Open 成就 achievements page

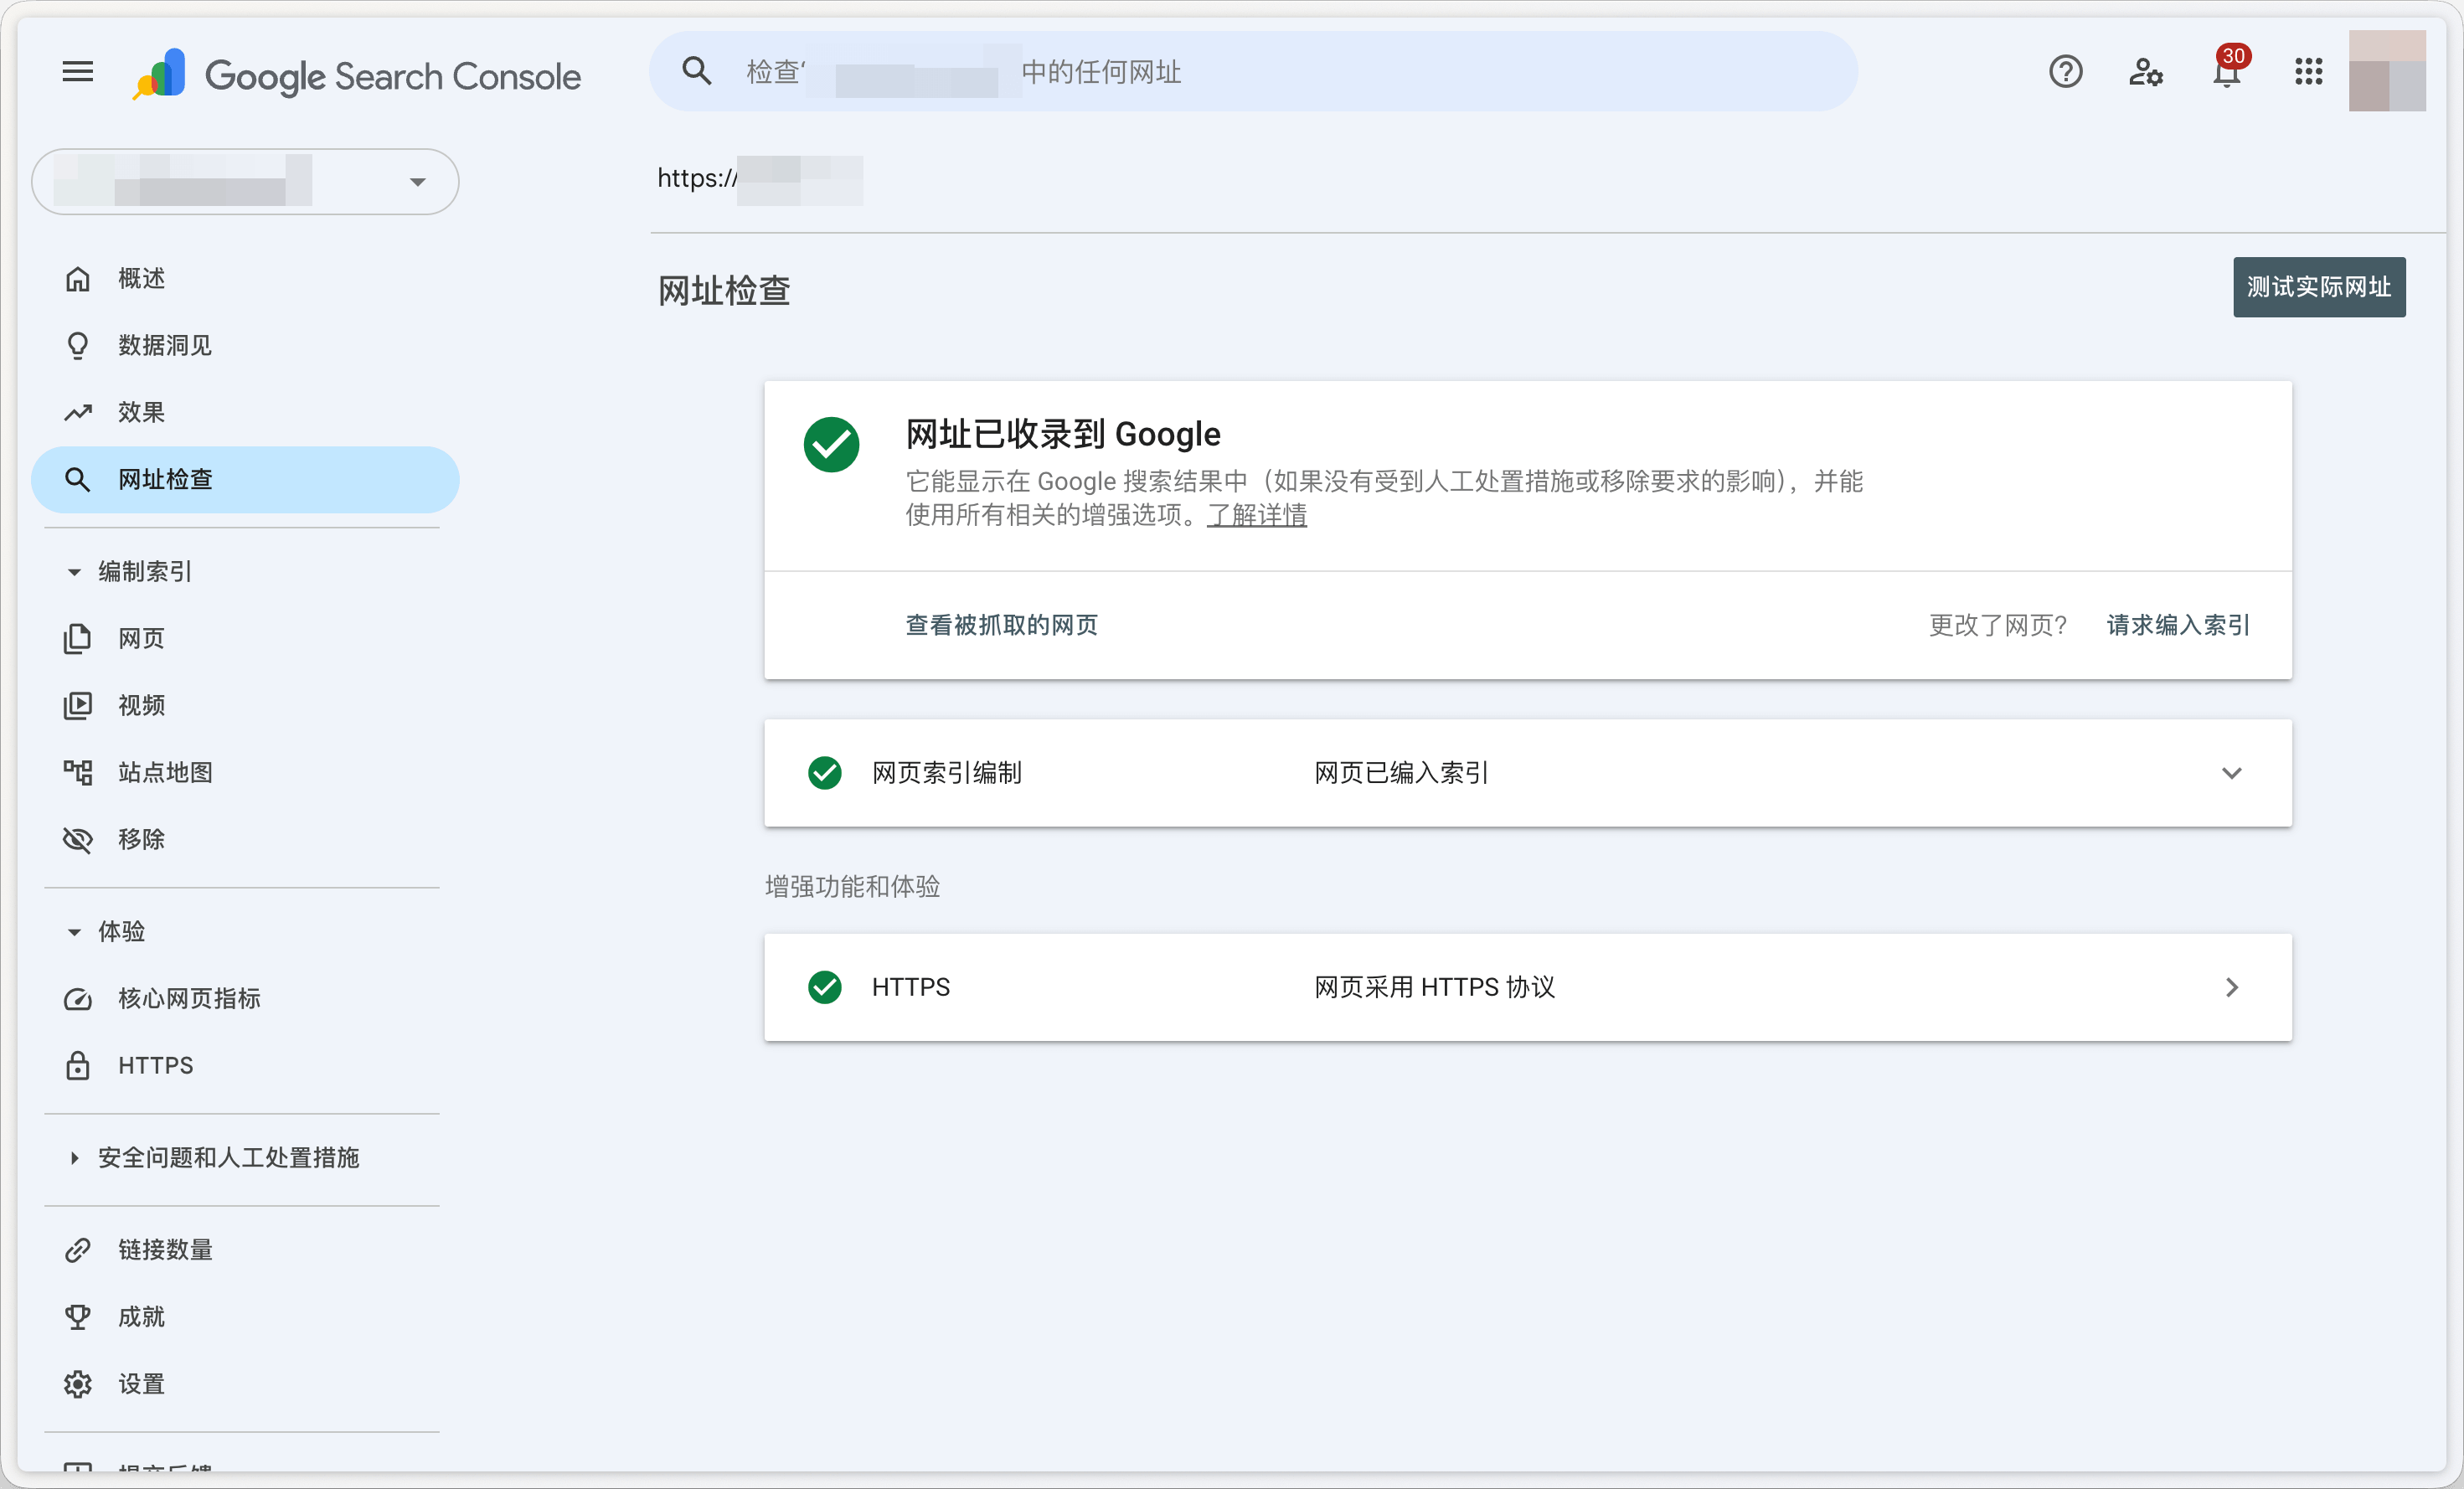(245, 1316)
